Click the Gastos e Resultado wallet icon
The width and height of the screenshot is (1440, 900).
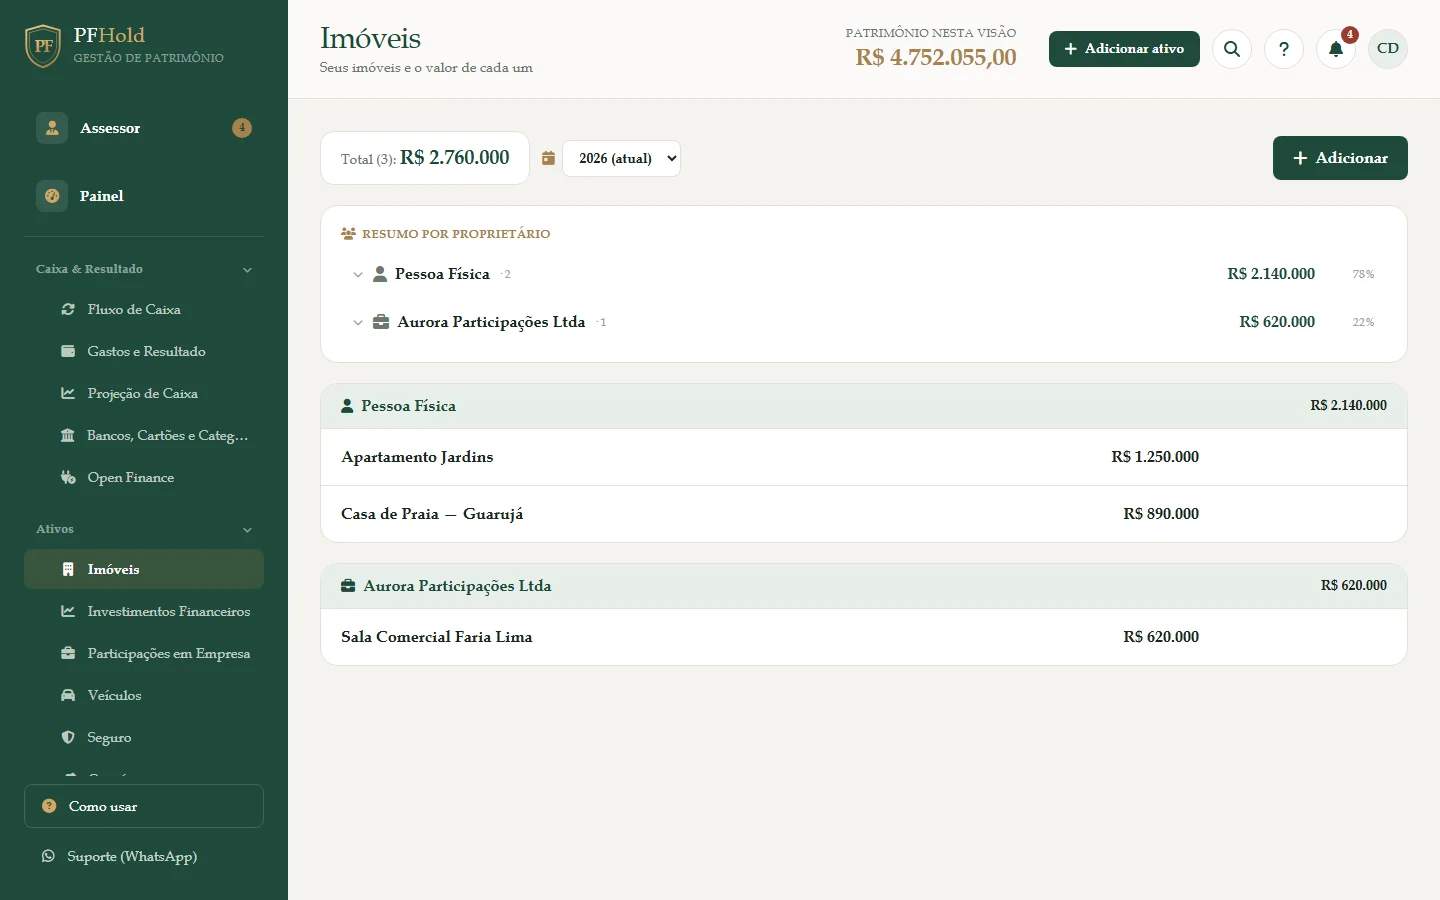point(68,352)
